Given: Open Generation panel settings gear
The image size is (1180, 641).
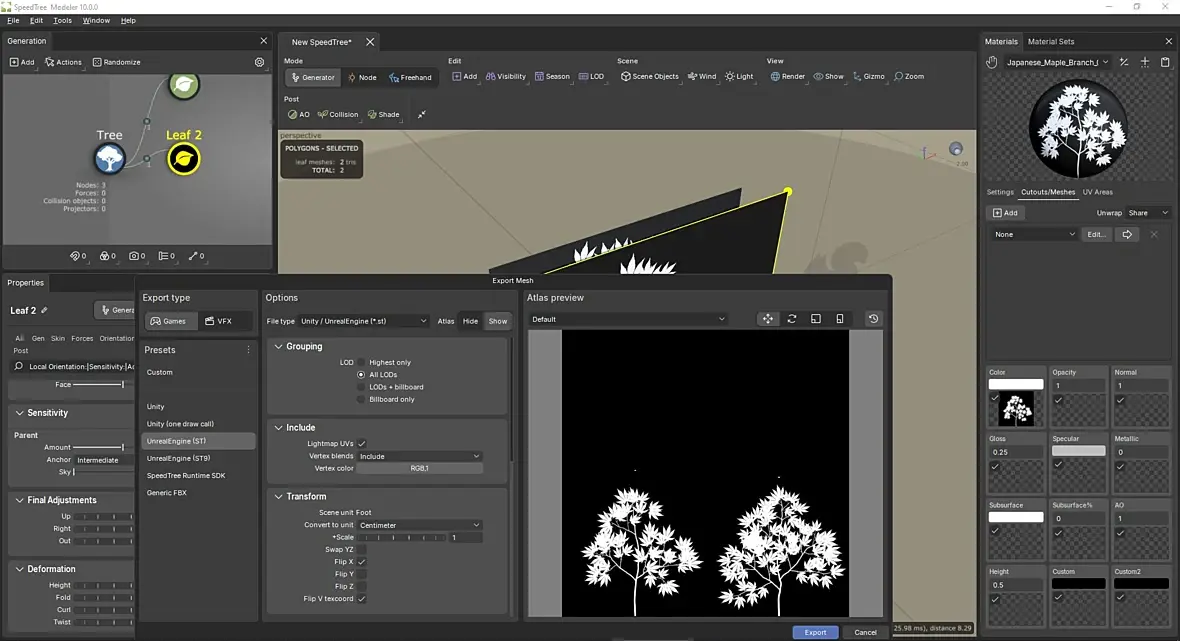Looking at the screenshot, I should (260, 62).
